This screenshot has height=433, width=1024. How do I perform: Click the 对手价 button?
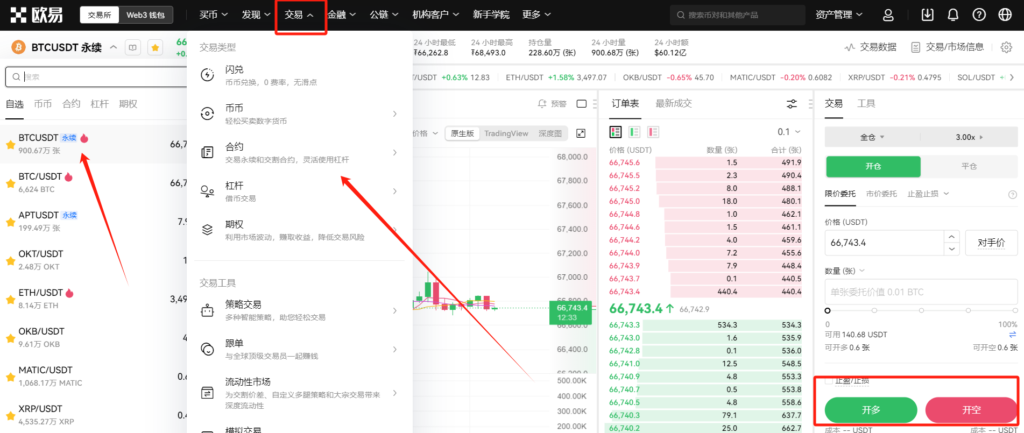991,242
